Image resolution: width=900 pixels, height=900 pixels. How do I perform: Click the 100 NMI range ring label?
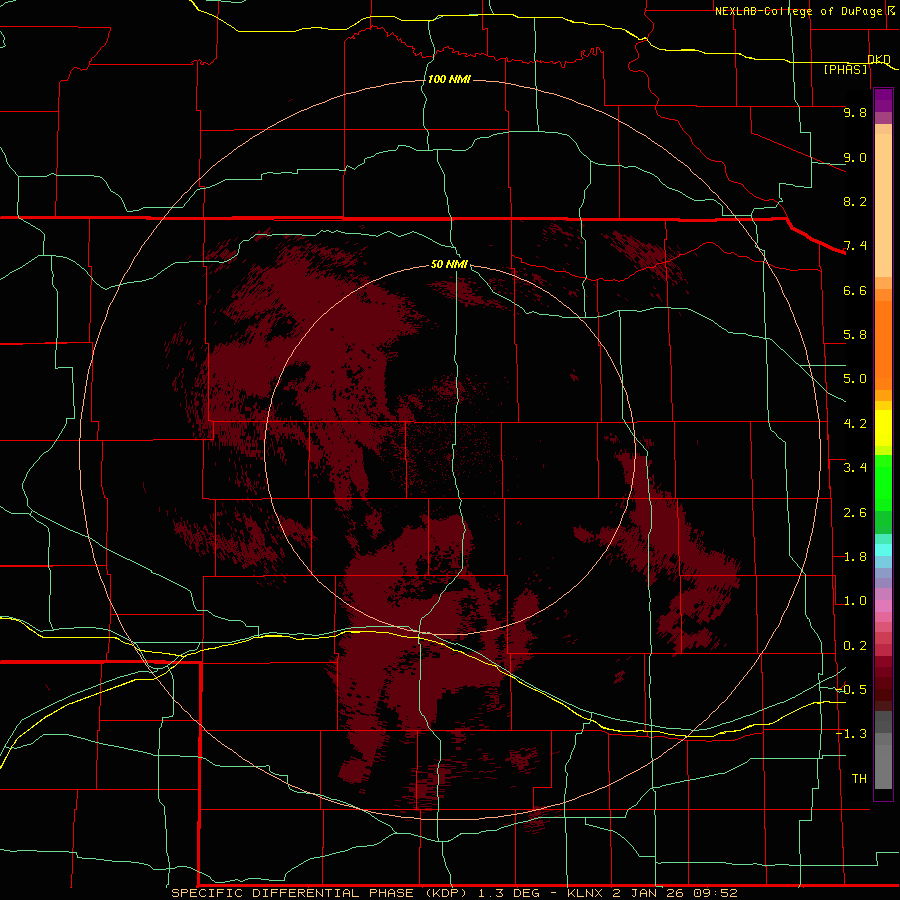[x=449, y=79]
